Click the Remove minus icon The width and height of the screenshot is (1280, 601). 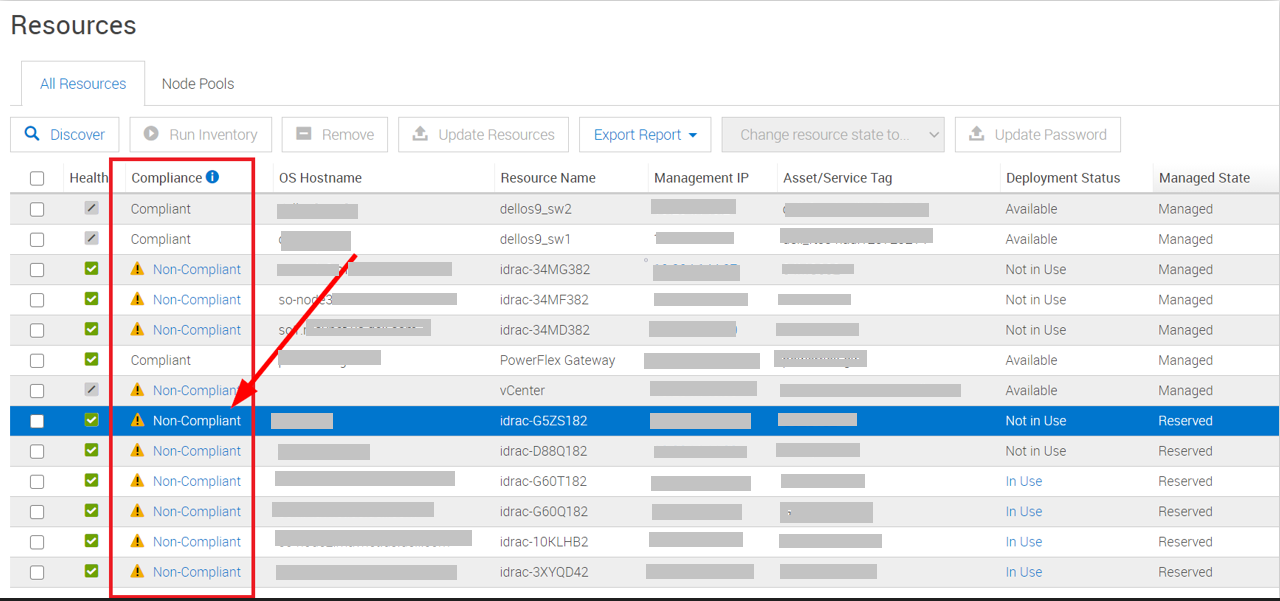305,134
